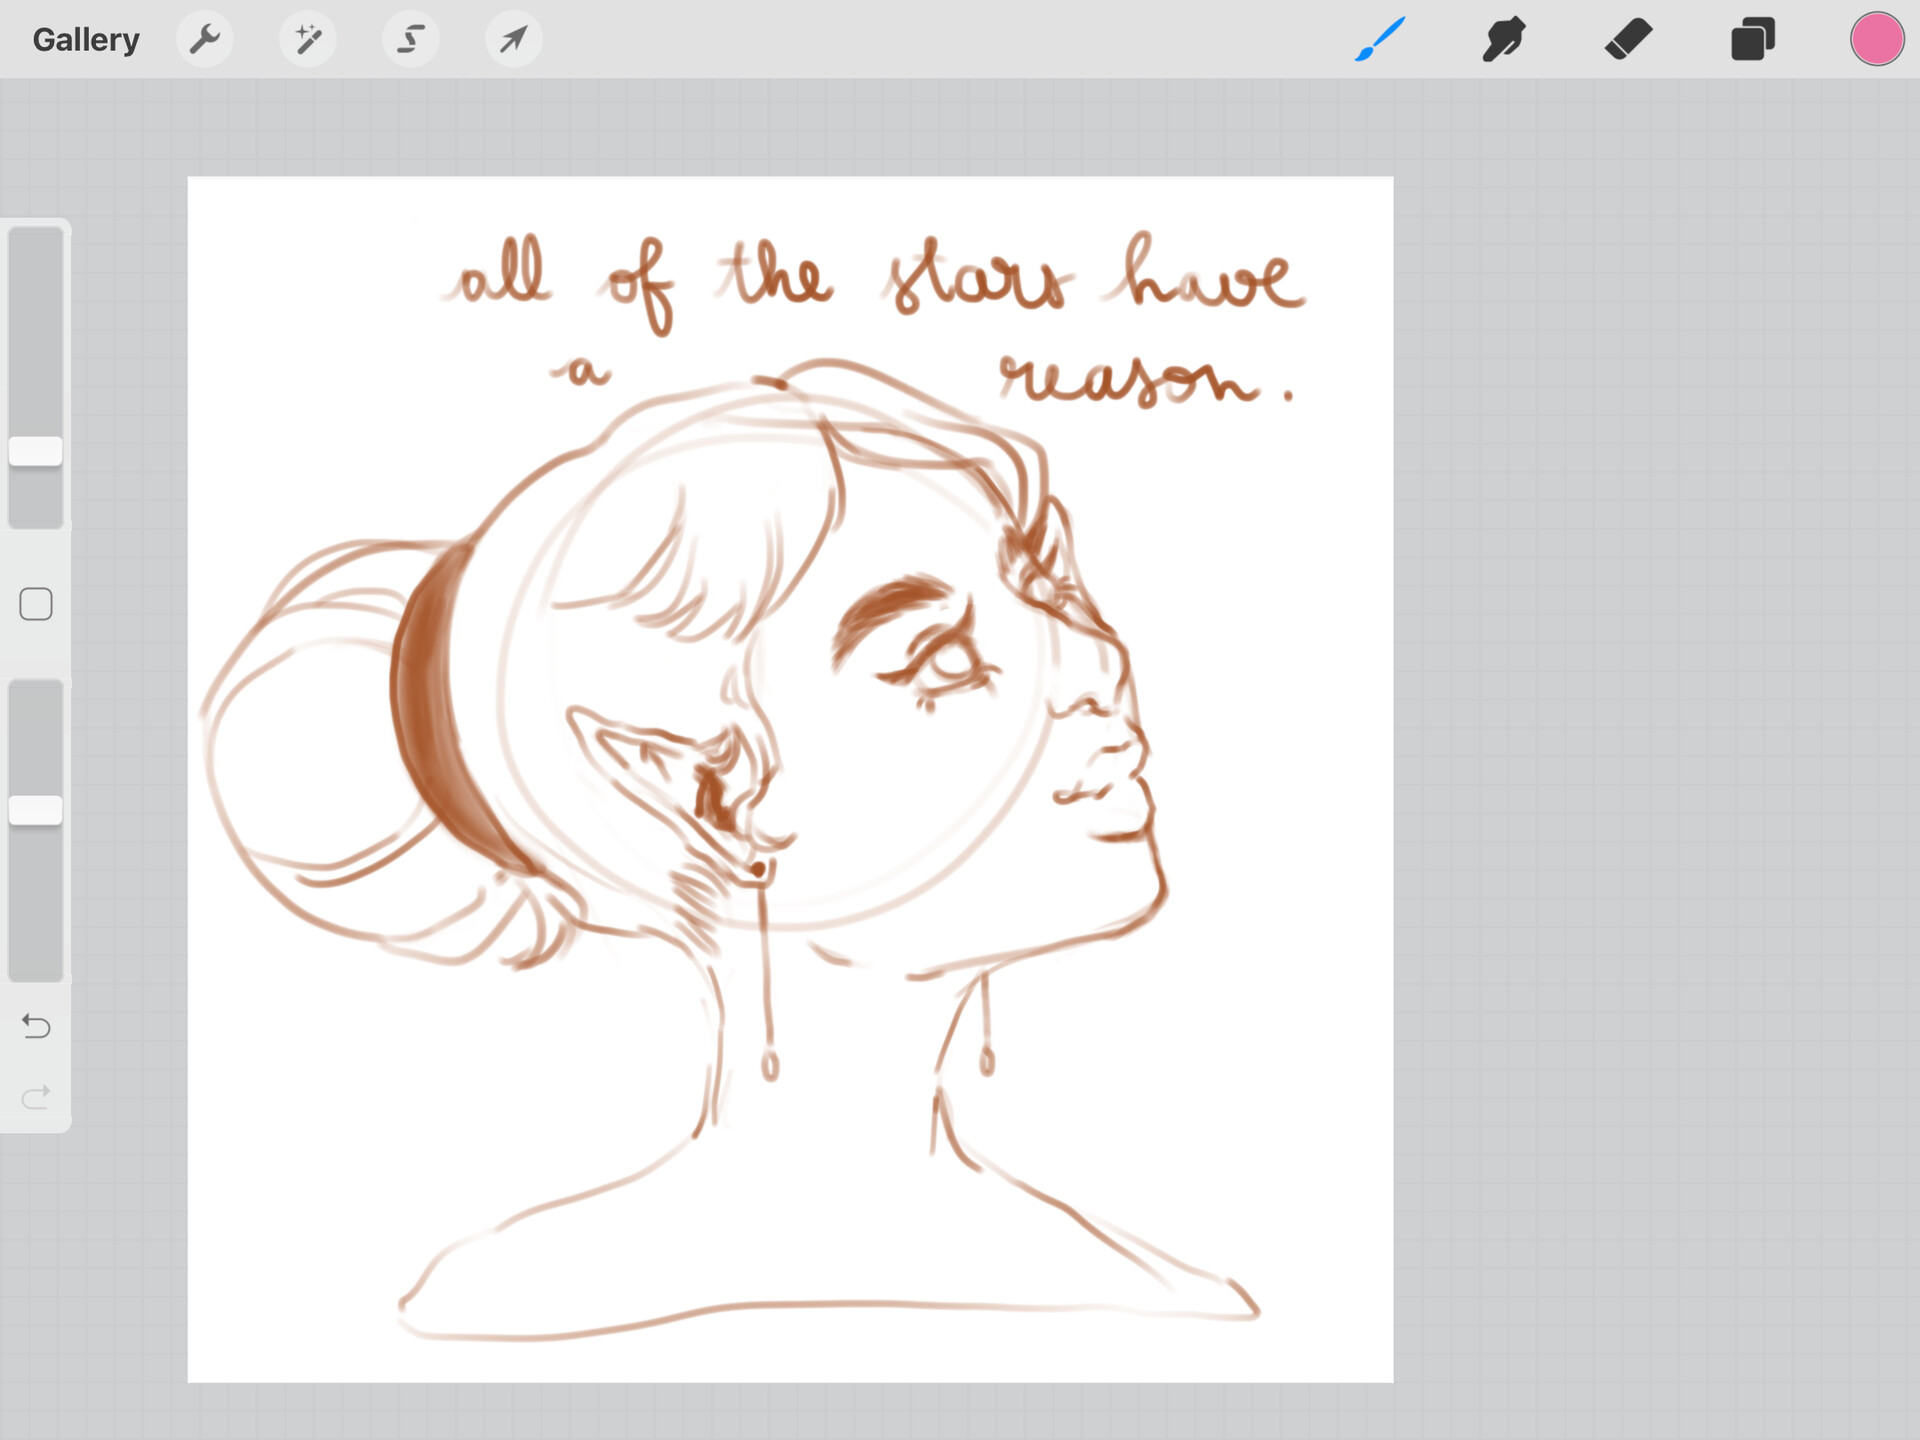Select the Paint brush tool

point(1379,38)
